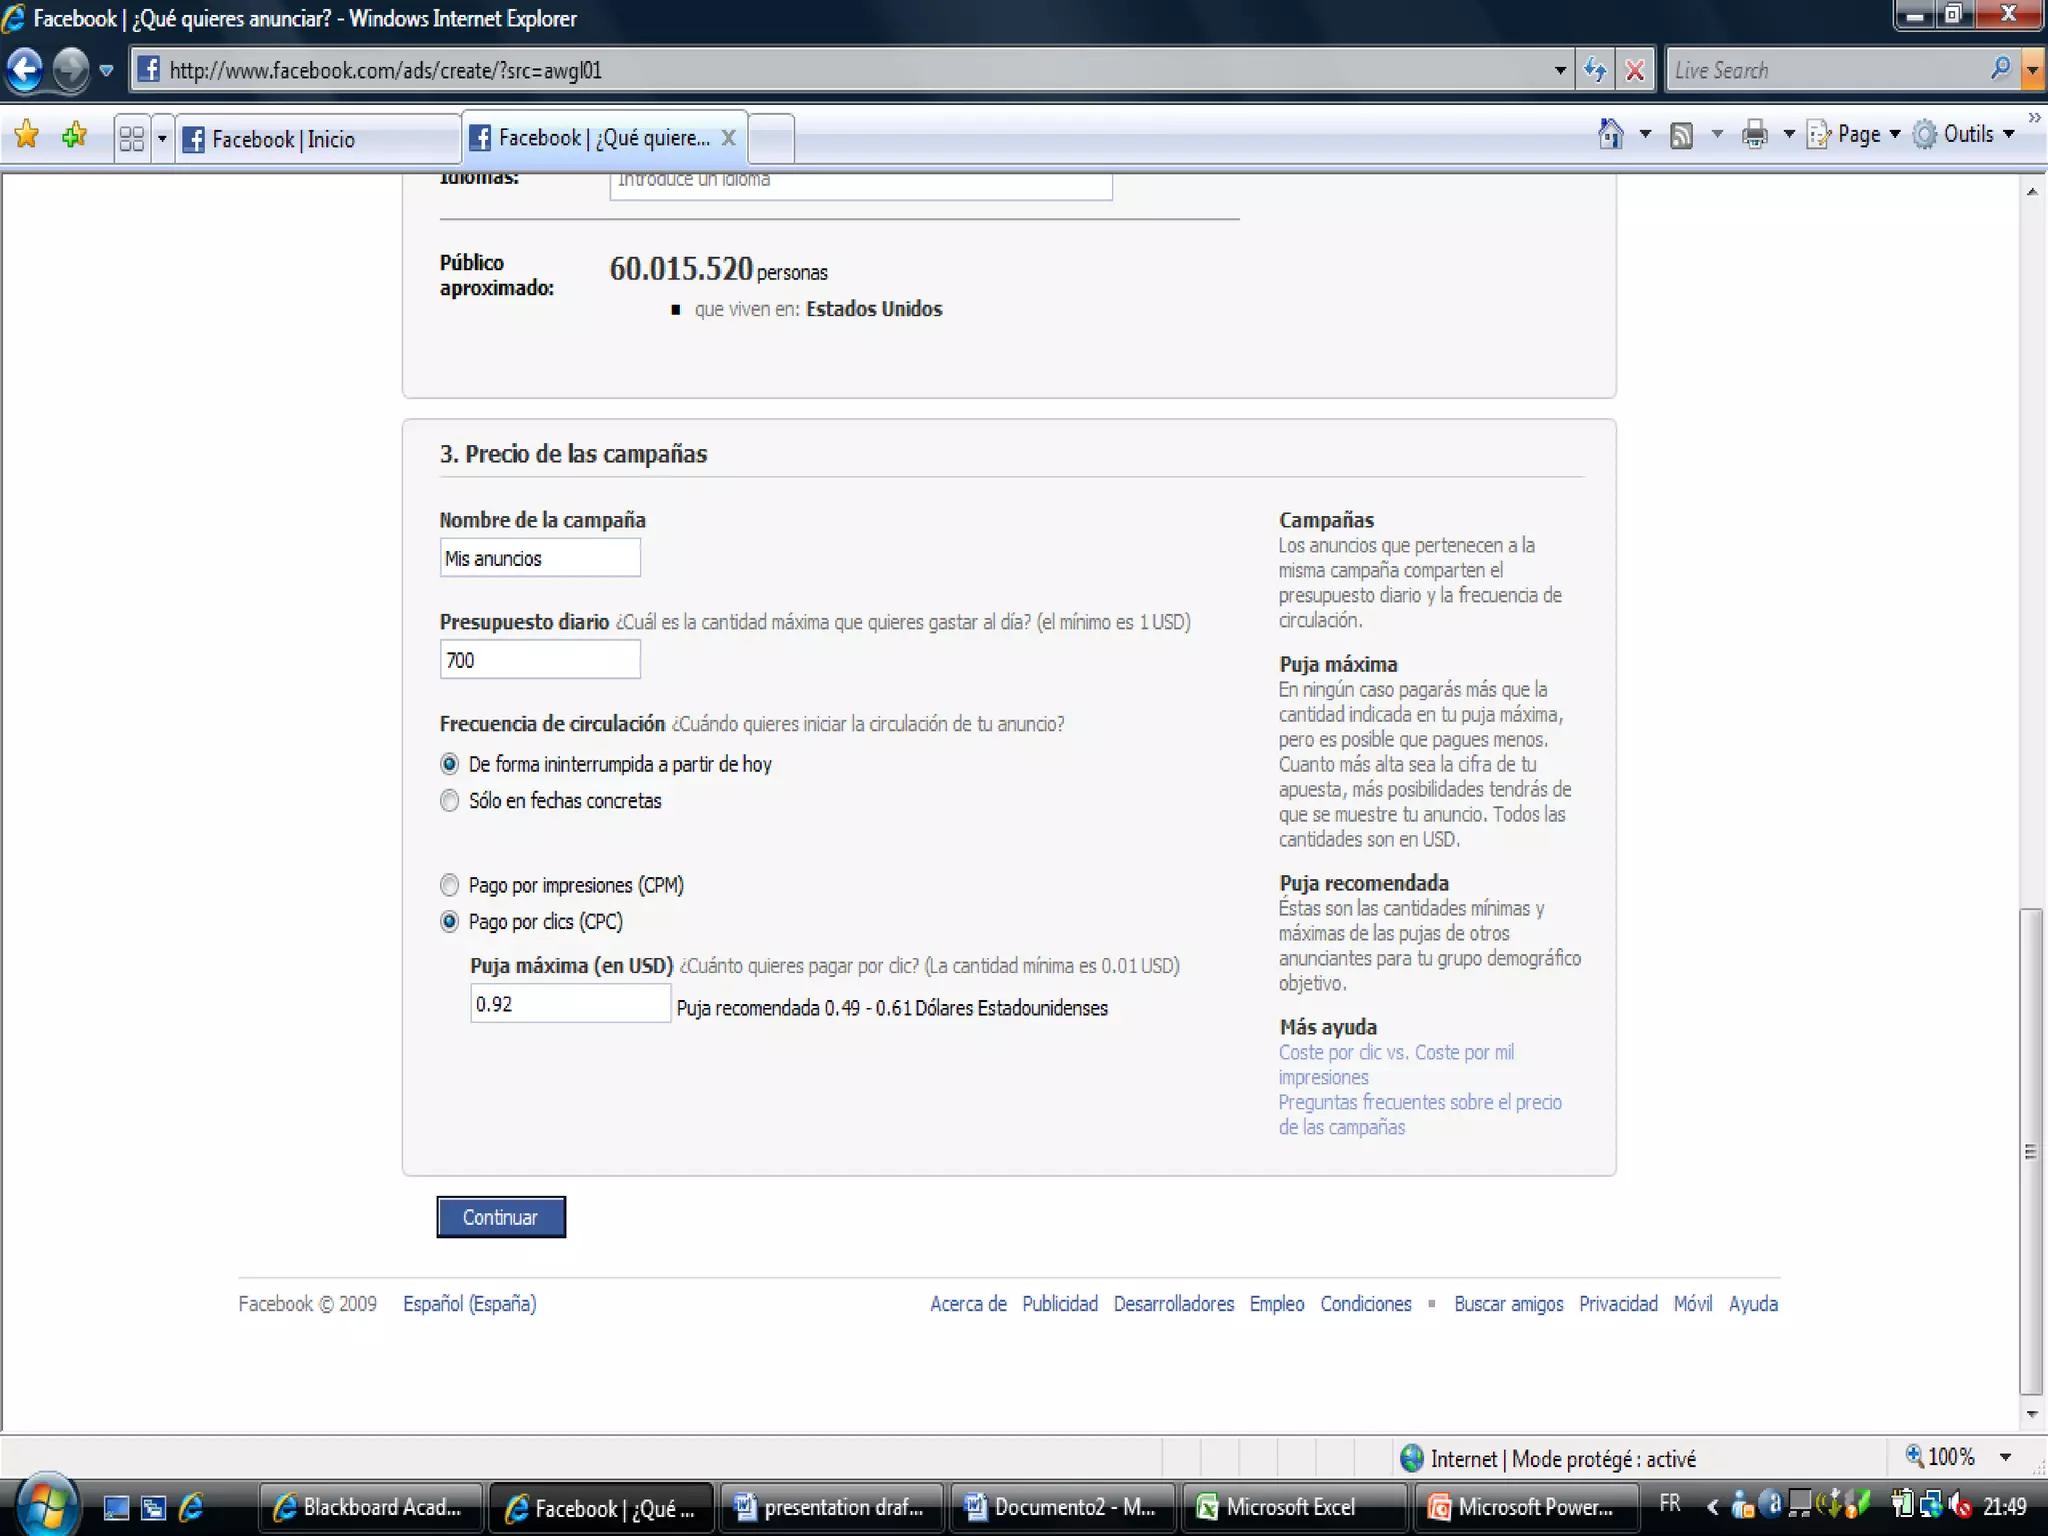Click the Back navigation arrow button
This screenshot has width=2048, height=1536.
click(25, 70)
